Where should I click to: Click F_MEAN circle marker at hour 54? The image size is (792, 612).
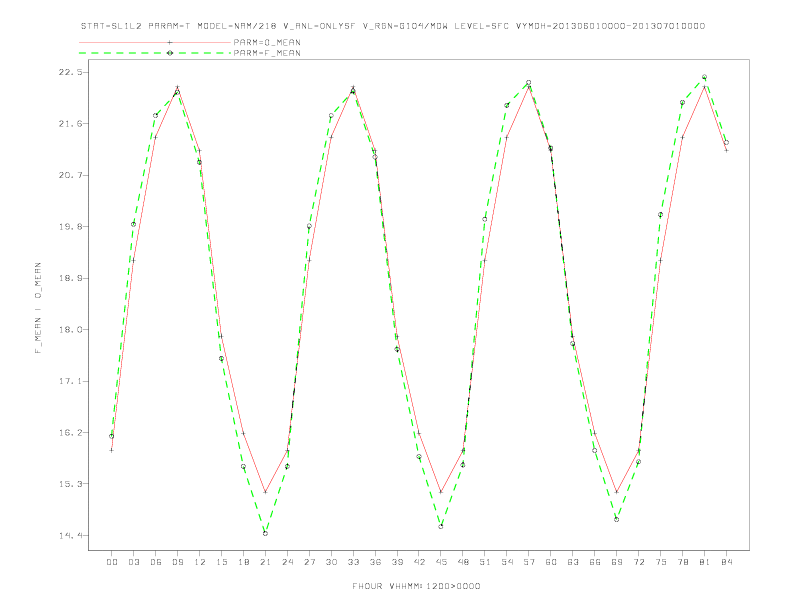[507, 105]
